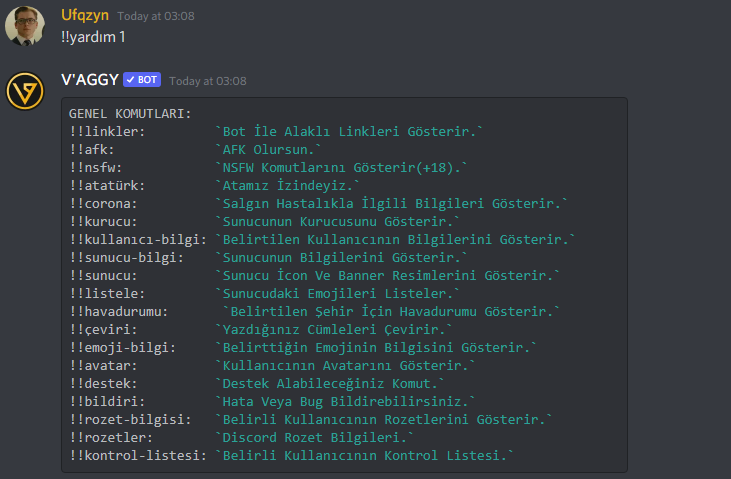Open Ufqzyn's profile avatar picture

click(25, 26)
